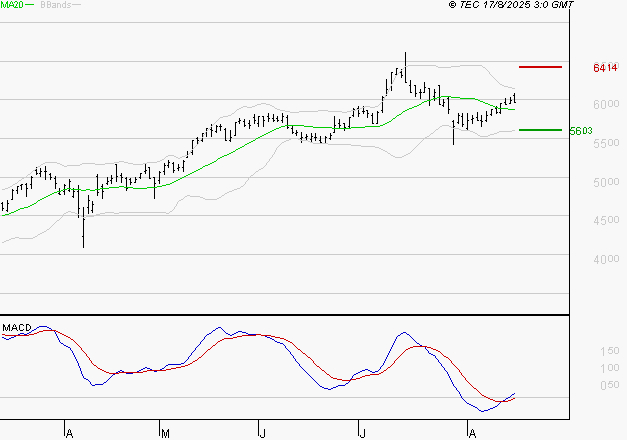Click the first A month marker on the time axis
The height and width of the screenshot is (440, 627).
coord(69,432)
